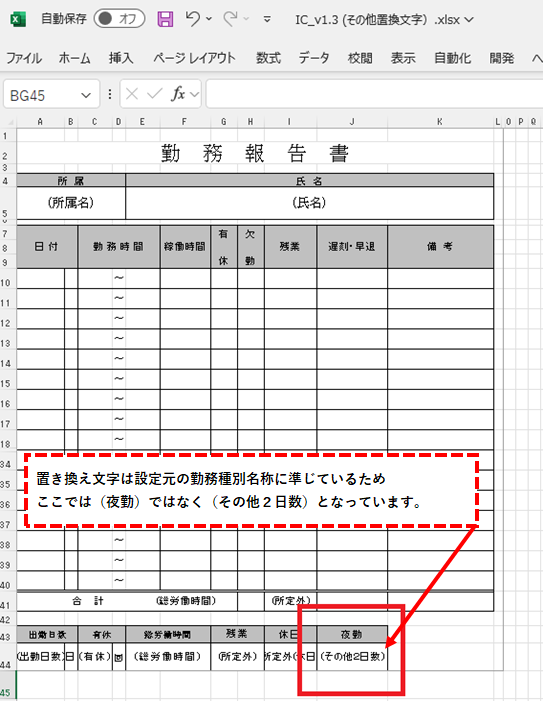Viewport: 543px width, 701px height.
Task: Click the Excel application icon
Action: click(18, 19)
